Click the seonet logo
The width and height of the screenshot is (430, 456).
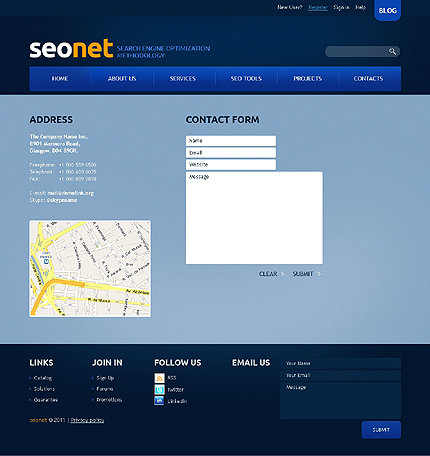click(x=71, y=49)
